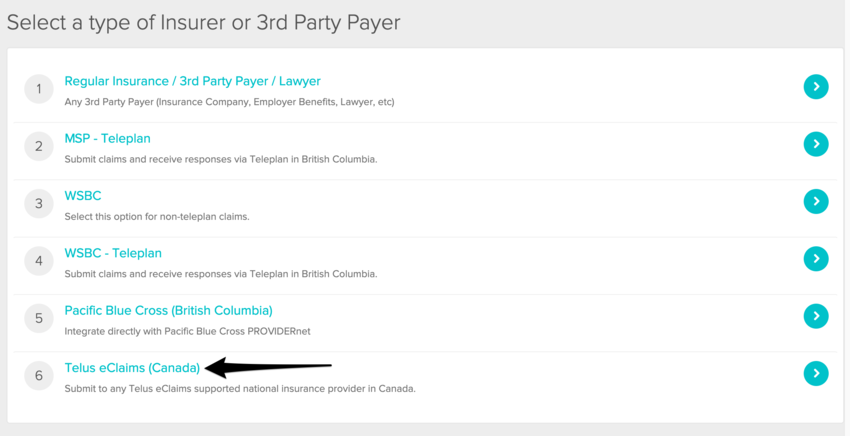Open Telus eClaims (Canada) link
The width and height of the screenshot is (850, 436).
click(x=132, y=368)
